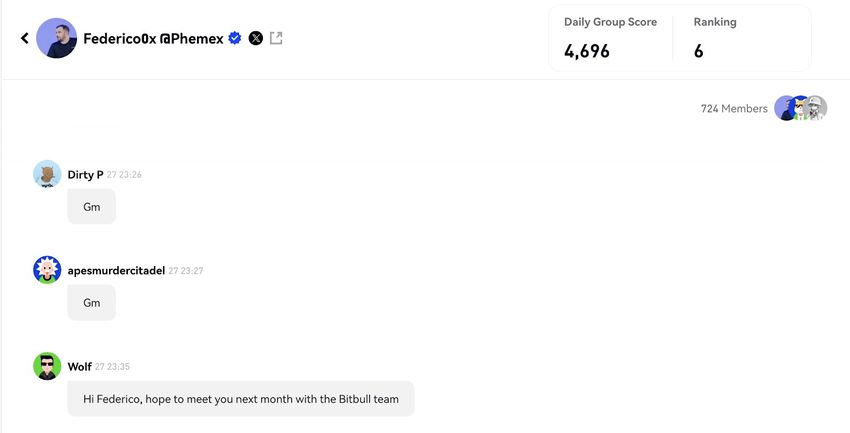Click Wolf's green avatar
The height and width of the screenshot is (433, 850).
47,366
